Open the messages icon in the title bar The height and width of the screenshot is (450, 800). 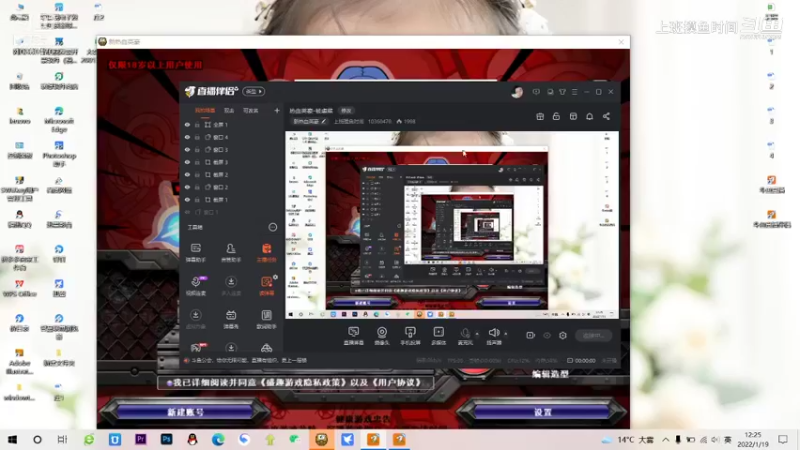(x=536, y=92)
